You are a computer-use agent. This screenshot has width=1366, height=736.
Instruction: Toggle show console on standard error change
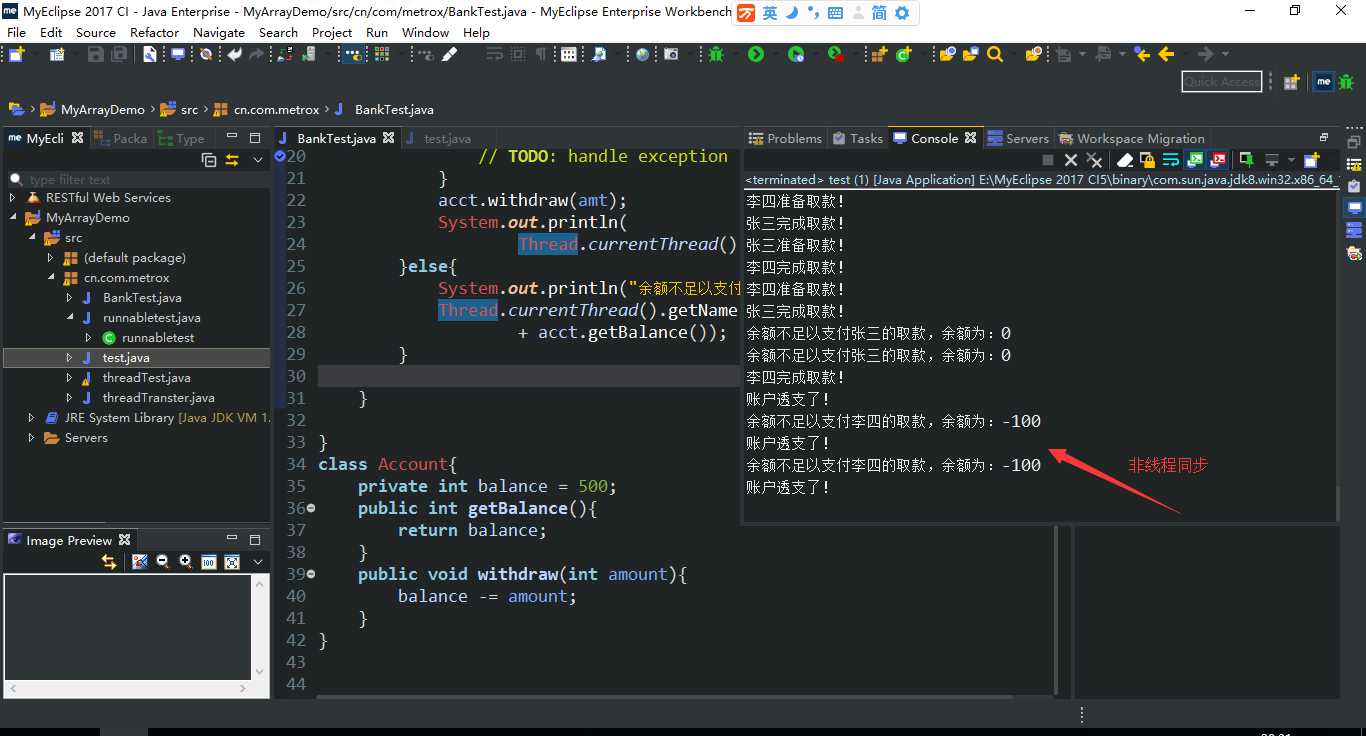tap(1218, 160)
